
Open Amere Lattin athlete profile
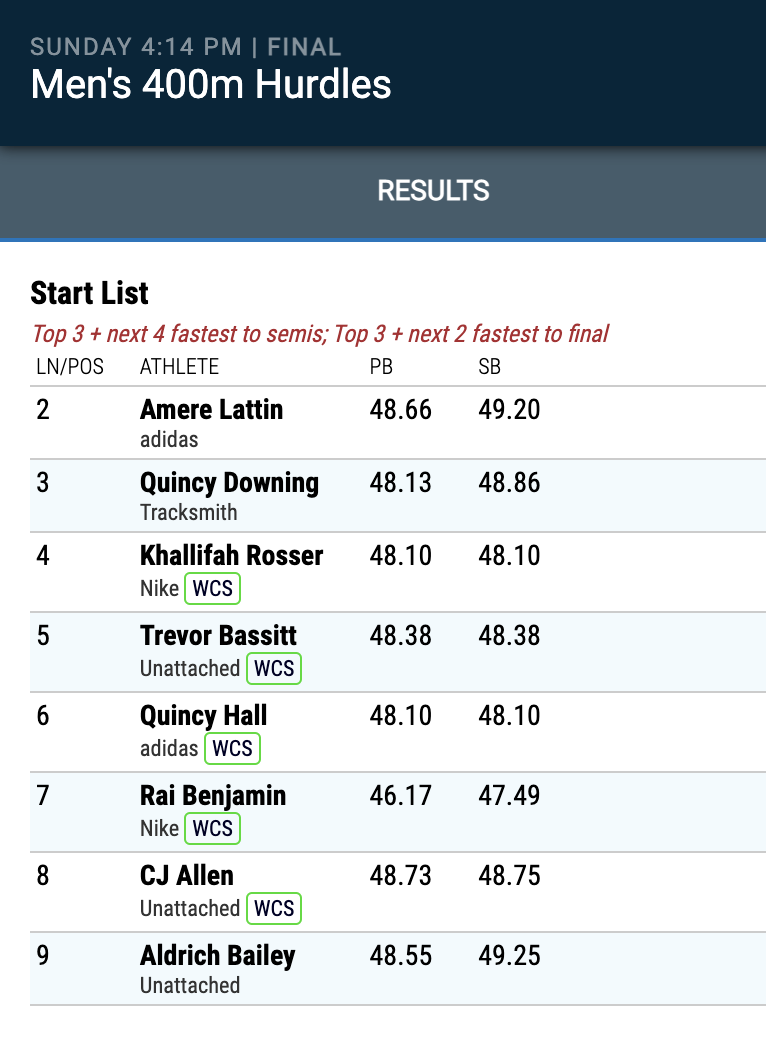[212, 409]
